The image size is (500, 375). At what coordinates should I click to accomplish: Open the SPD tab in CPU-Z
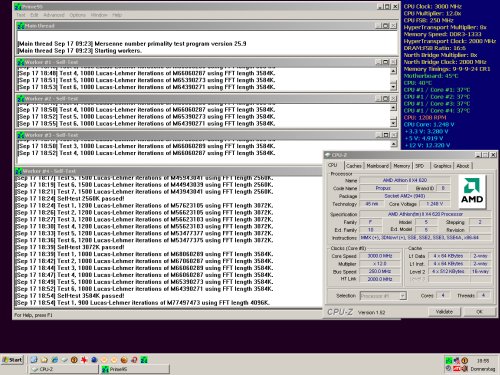(x=420, y=166)
